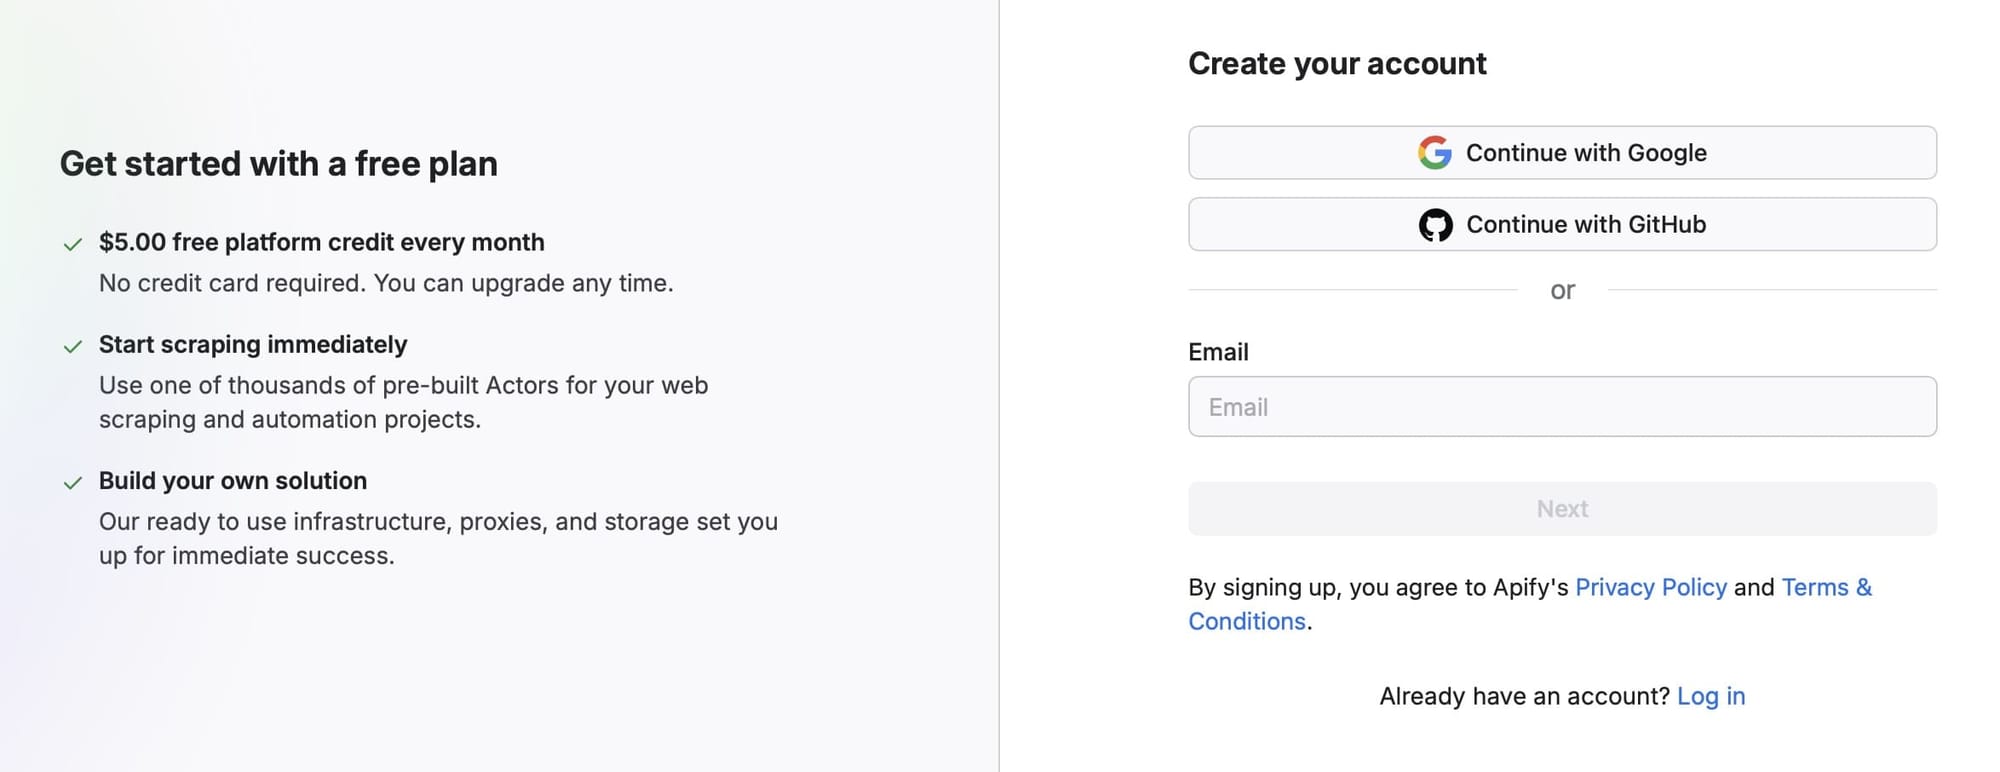The height and width of the screenshot is (772, 2000).
Task: Open the Terms & Conditions link
Action: pos(1827,587)
